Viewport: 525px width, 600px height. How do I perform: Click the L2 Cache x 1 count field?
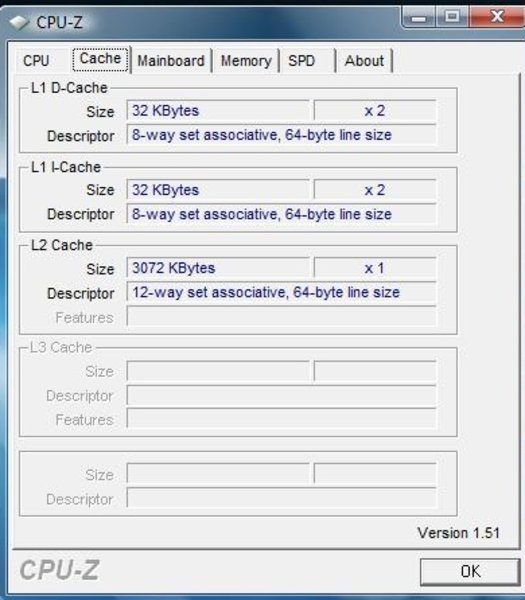375,268
